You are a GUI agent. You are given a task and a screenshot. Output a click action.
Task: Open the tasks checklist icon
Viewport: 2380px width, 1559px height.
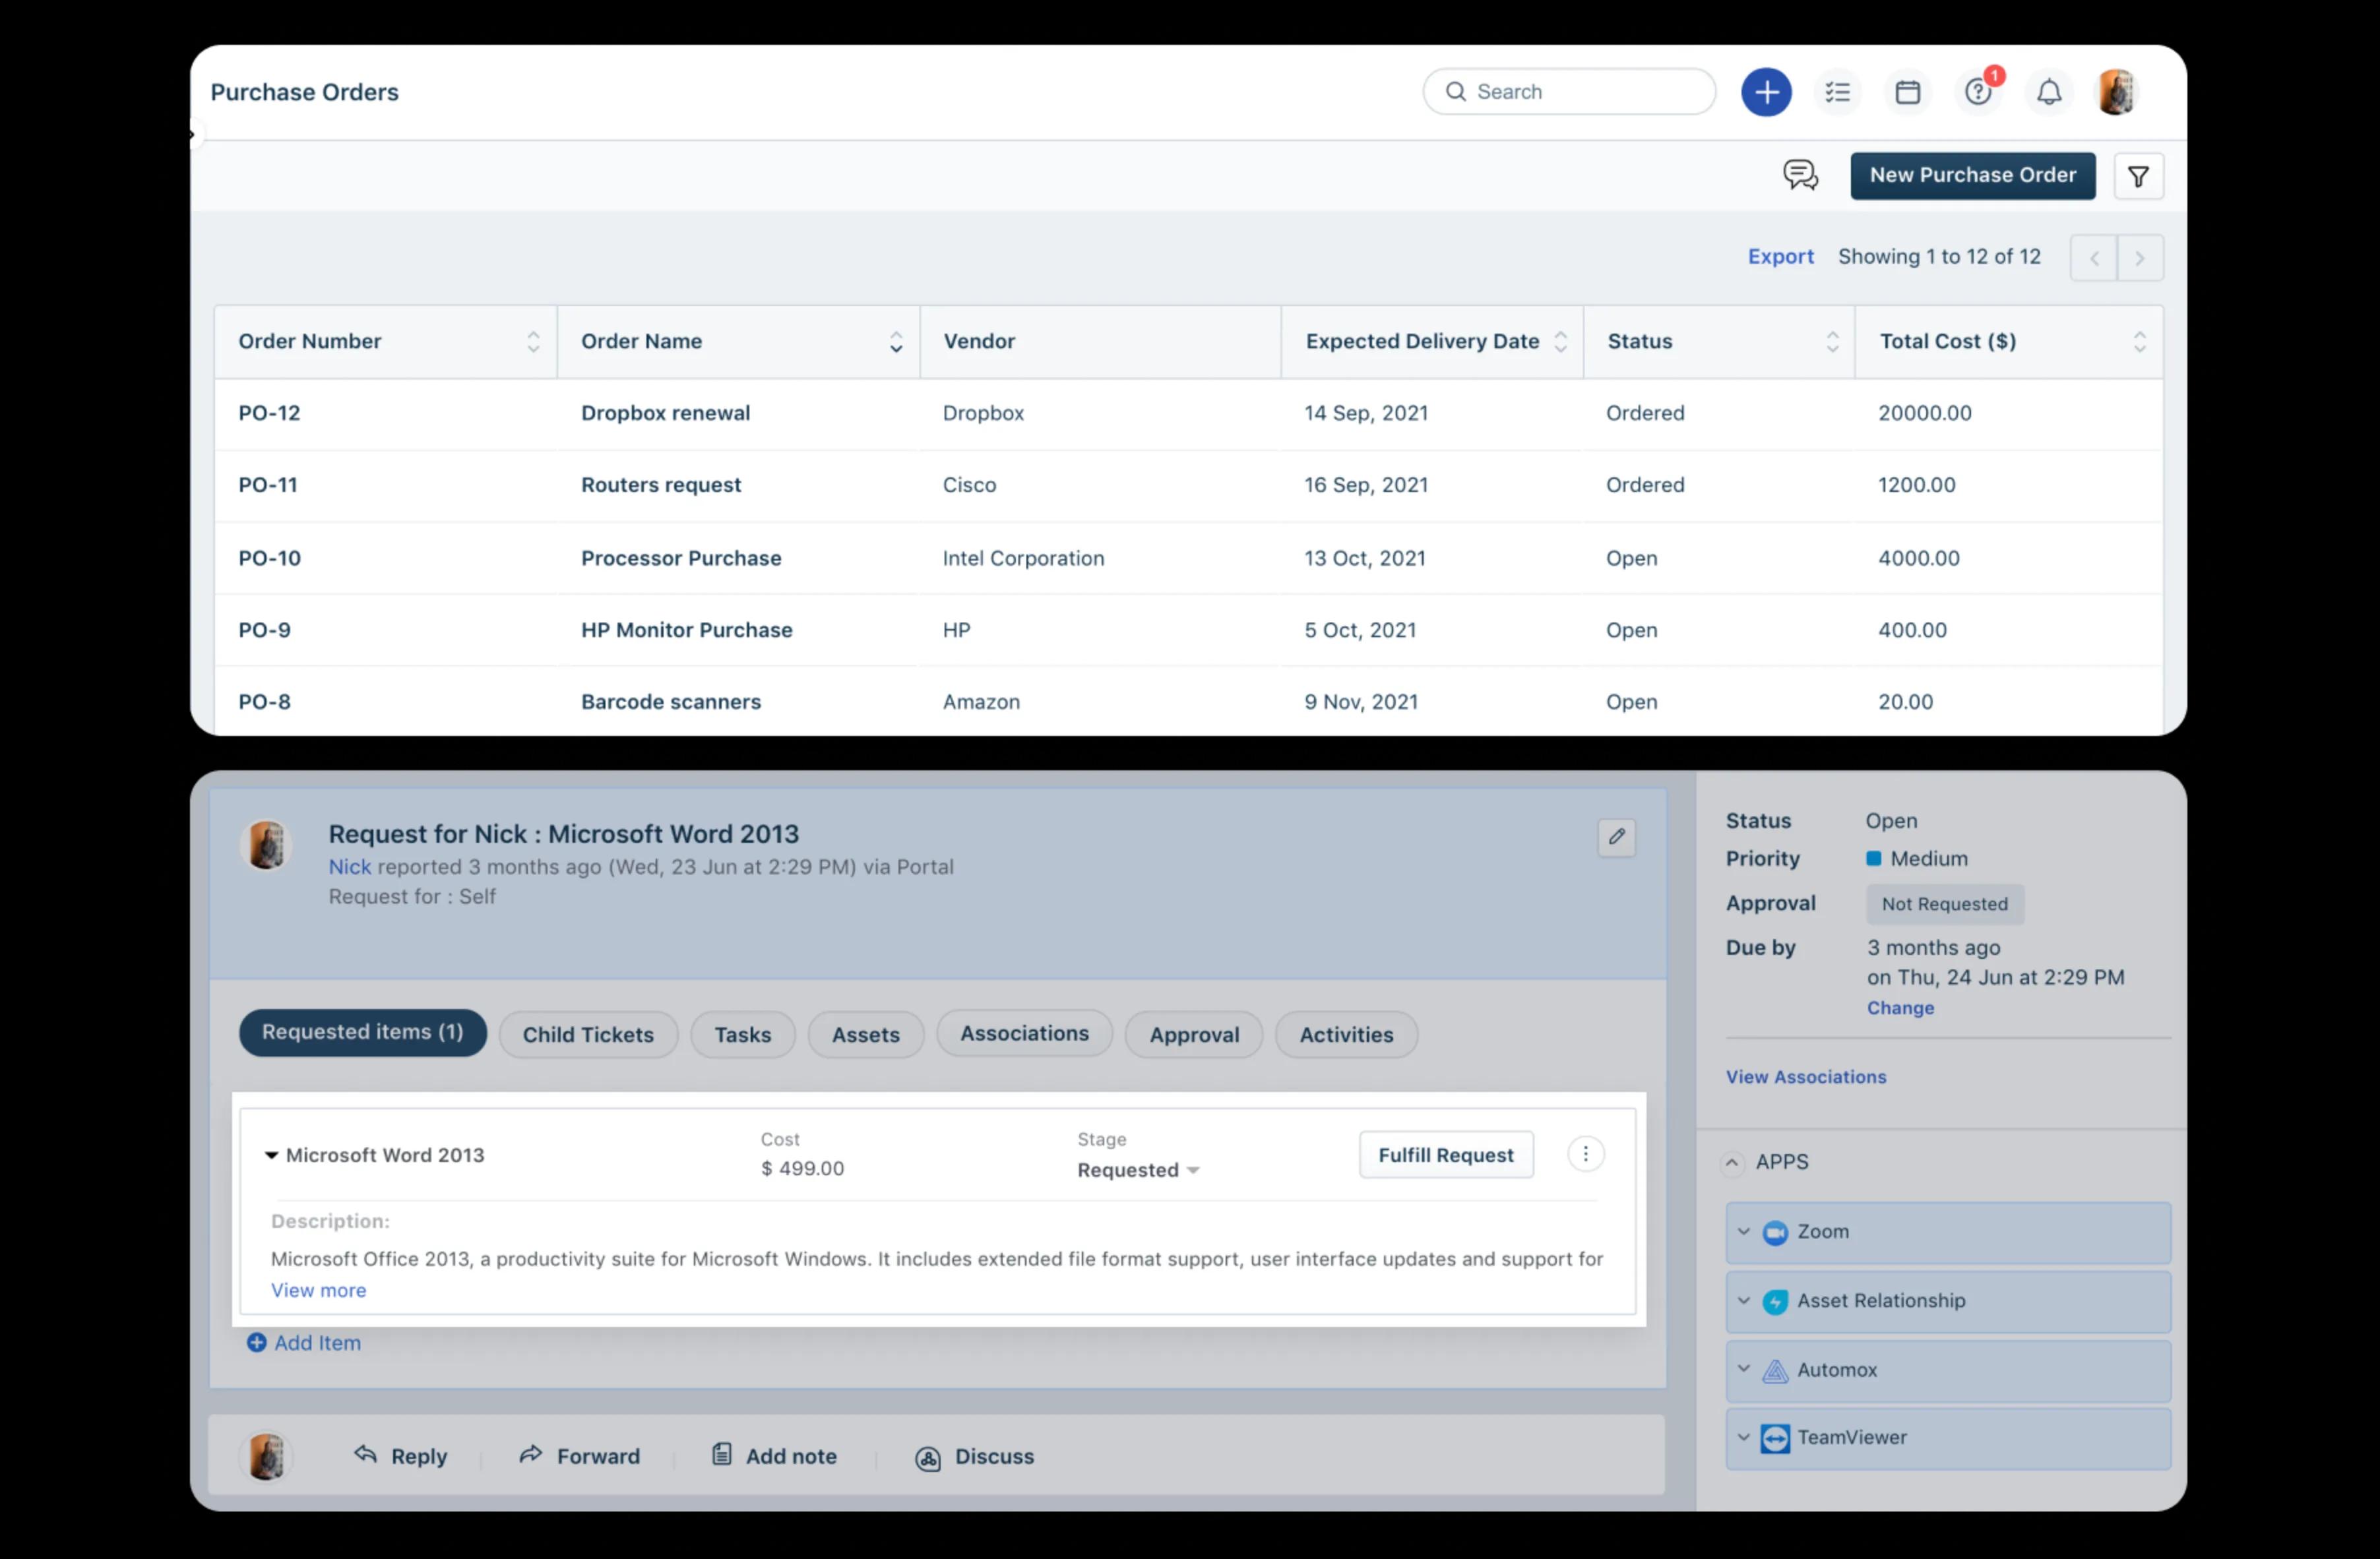tap(1837, 92)
